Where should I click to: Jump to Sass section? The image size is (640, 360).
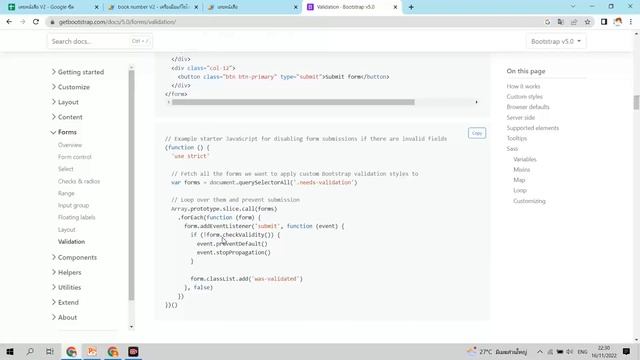(512, 149)
